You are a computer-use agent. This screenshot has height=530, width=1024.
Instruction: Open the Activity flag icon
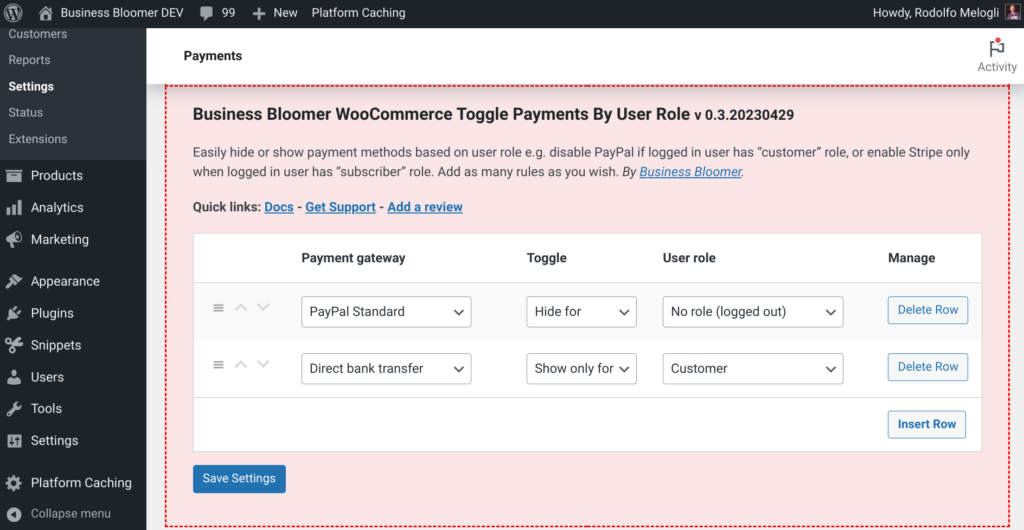(997, 48)
